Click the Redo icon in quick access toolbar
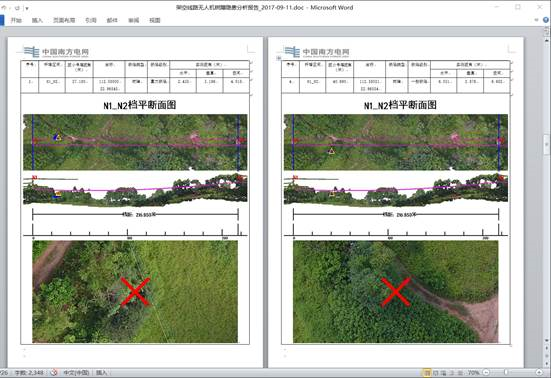The image size is (551, 378). point(17,7)
